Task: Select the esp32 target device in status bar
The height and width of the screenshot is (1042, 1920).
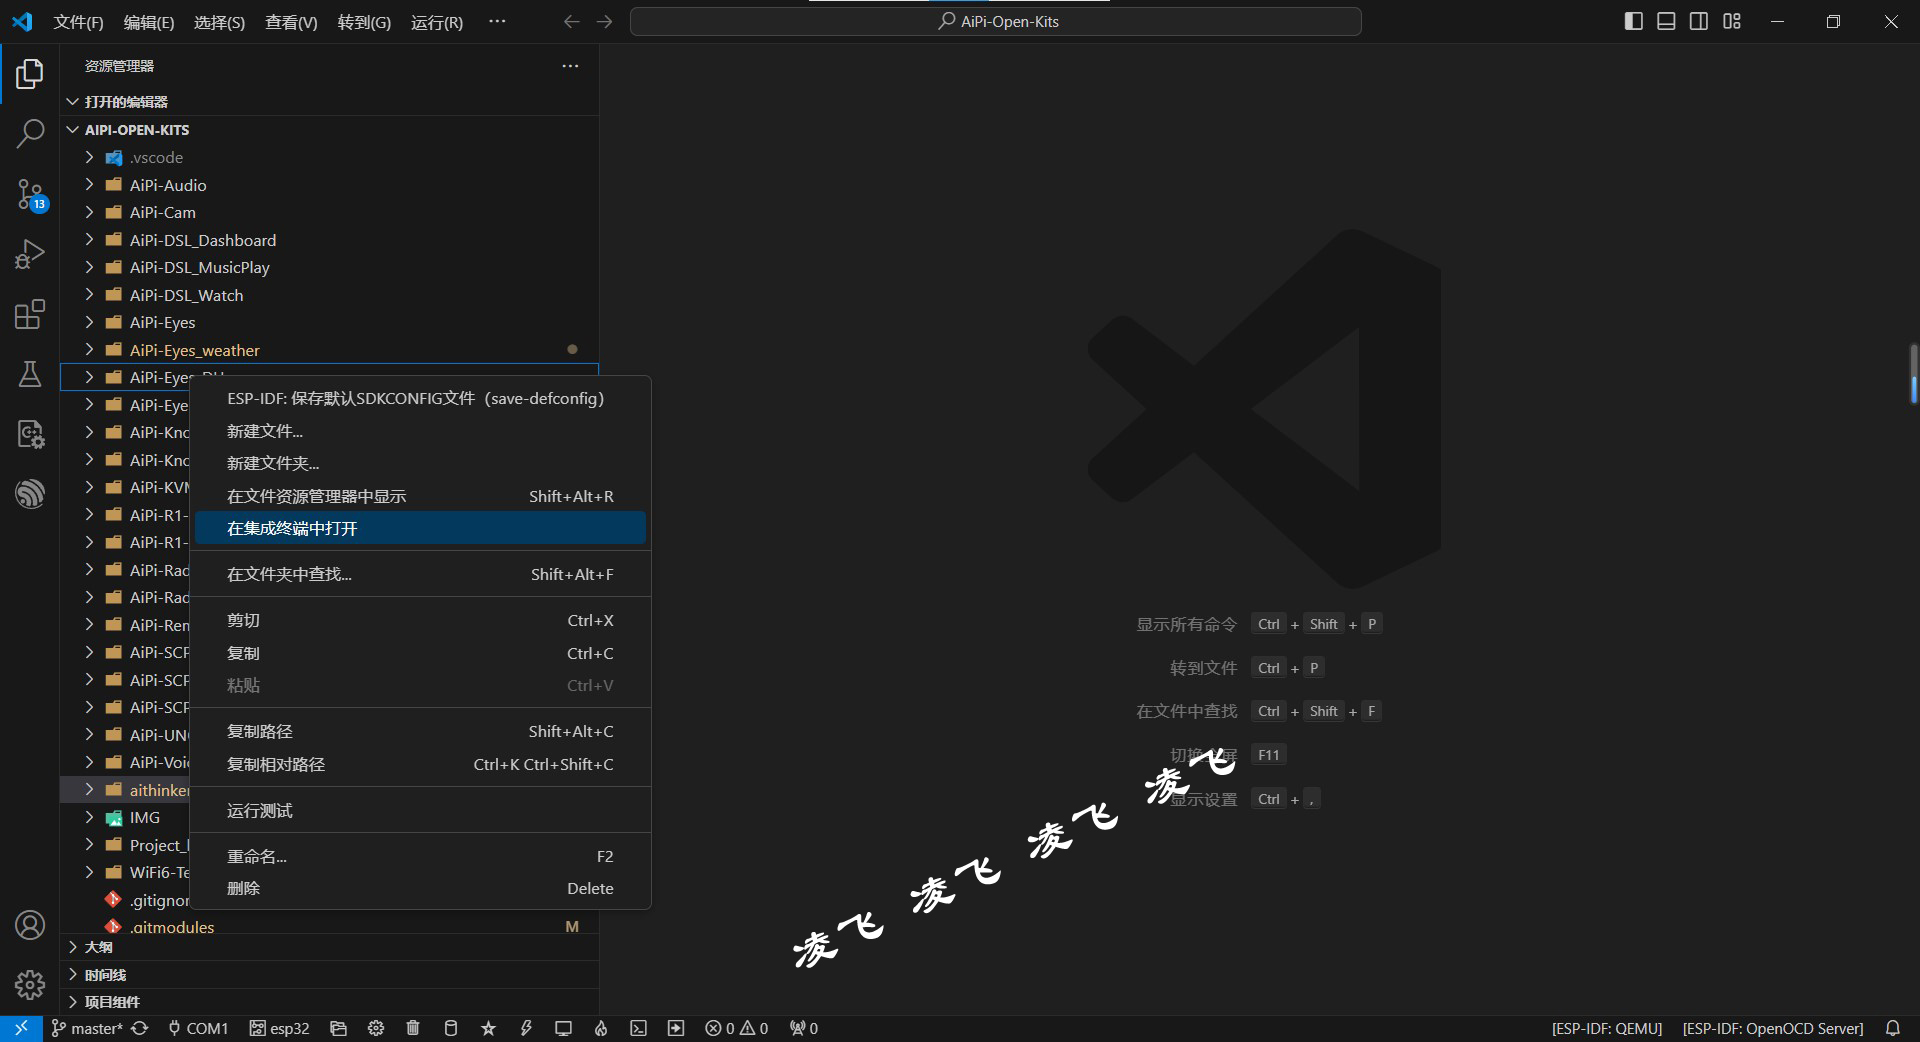Action: coord(280,1028)
